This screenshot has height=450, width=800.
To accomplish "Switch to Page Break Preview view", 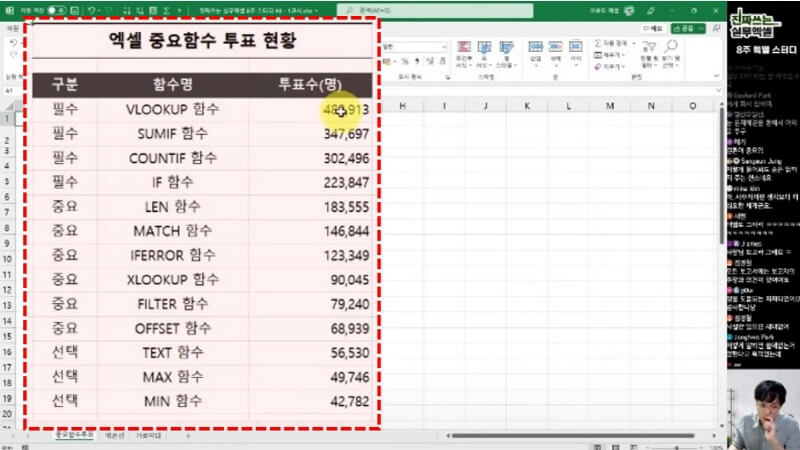I will coord(634,447).
